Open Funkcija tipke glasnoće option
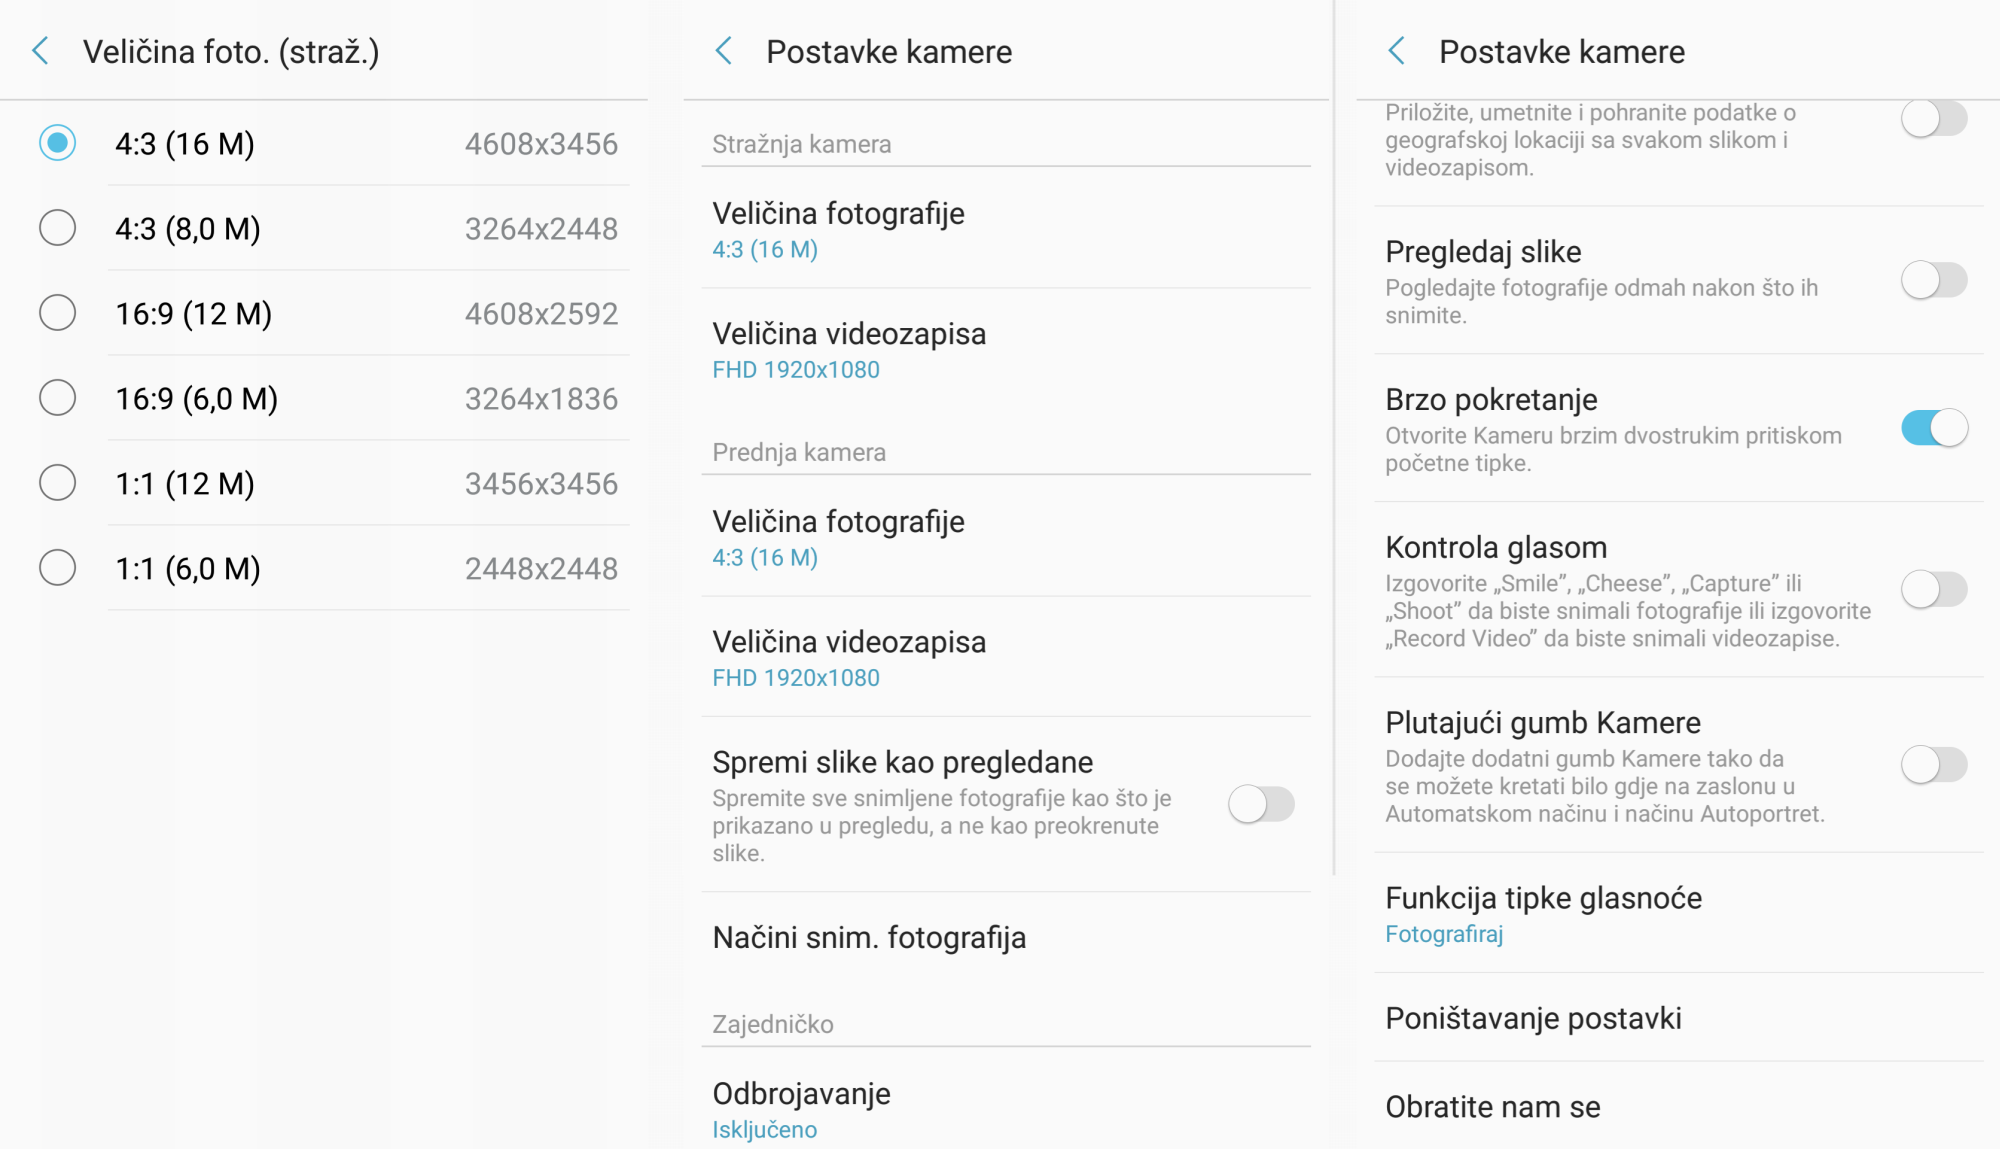2000x1149 pixels. (1679, 913)
